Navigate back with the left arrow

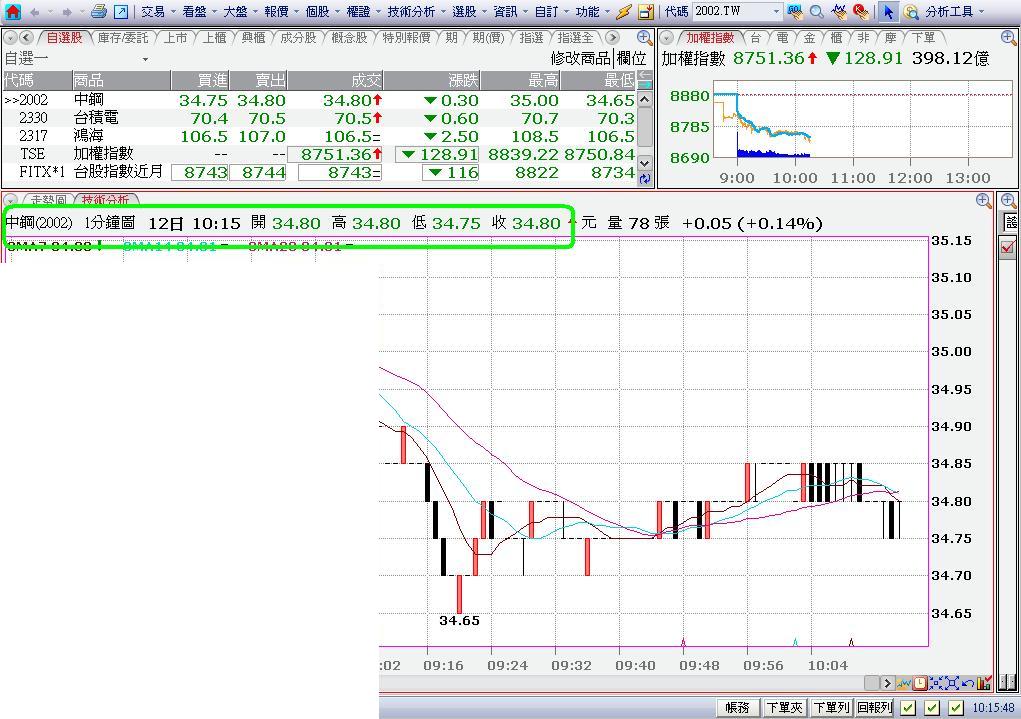(35, 12)
